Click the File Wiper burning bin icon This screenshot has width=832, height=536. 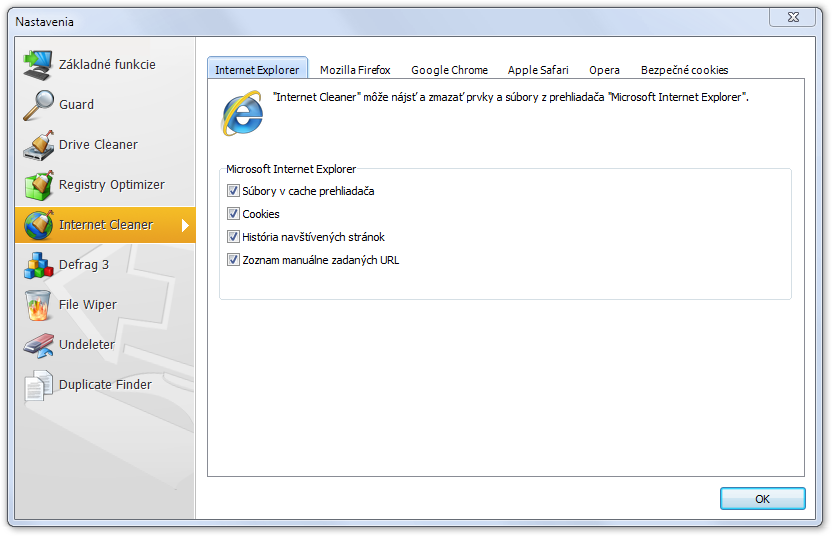[x=38, y=305]
